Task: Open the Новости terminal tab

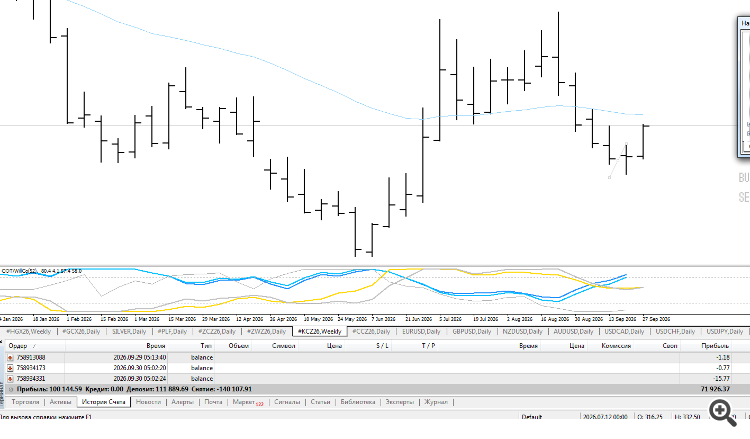Action: coord(148,402)
